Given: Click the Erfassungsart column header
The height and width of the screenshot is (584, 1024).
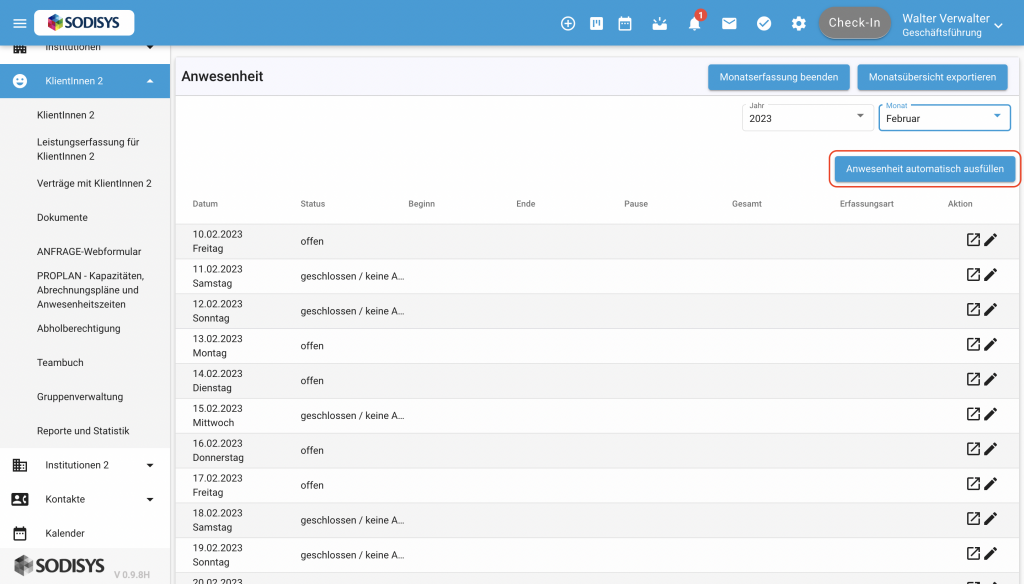Looking at the screenshot, I should point(867,204).
